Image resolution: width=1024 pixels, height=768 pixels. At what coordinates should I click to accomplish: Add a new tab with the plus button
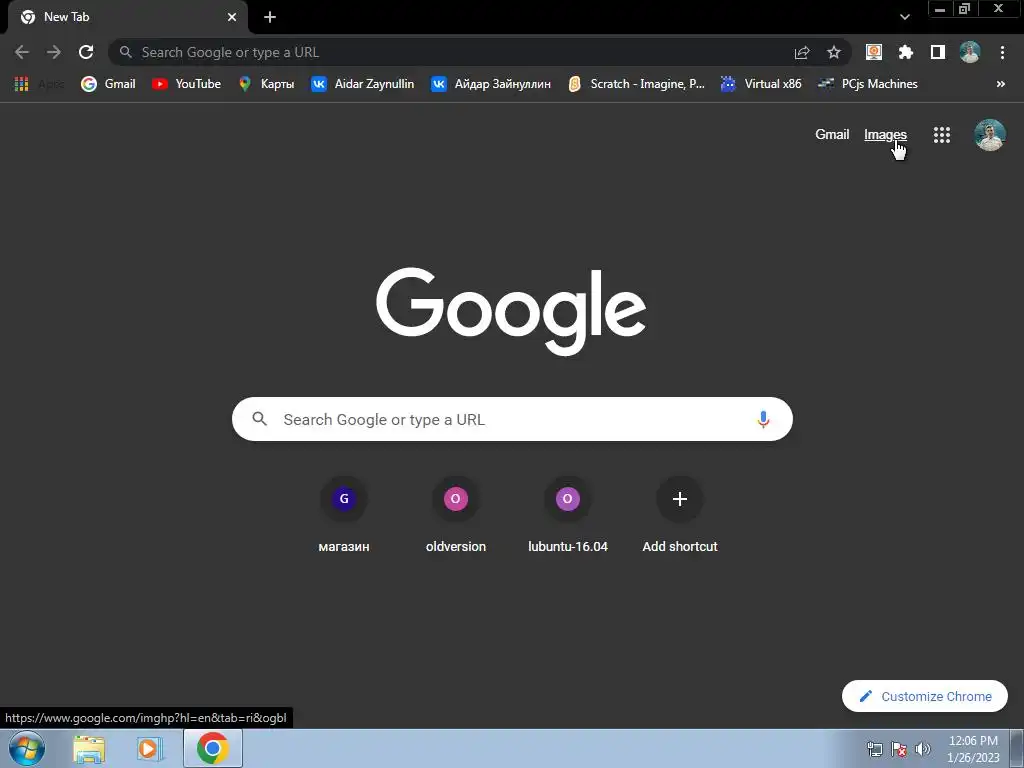click(270, 17)
